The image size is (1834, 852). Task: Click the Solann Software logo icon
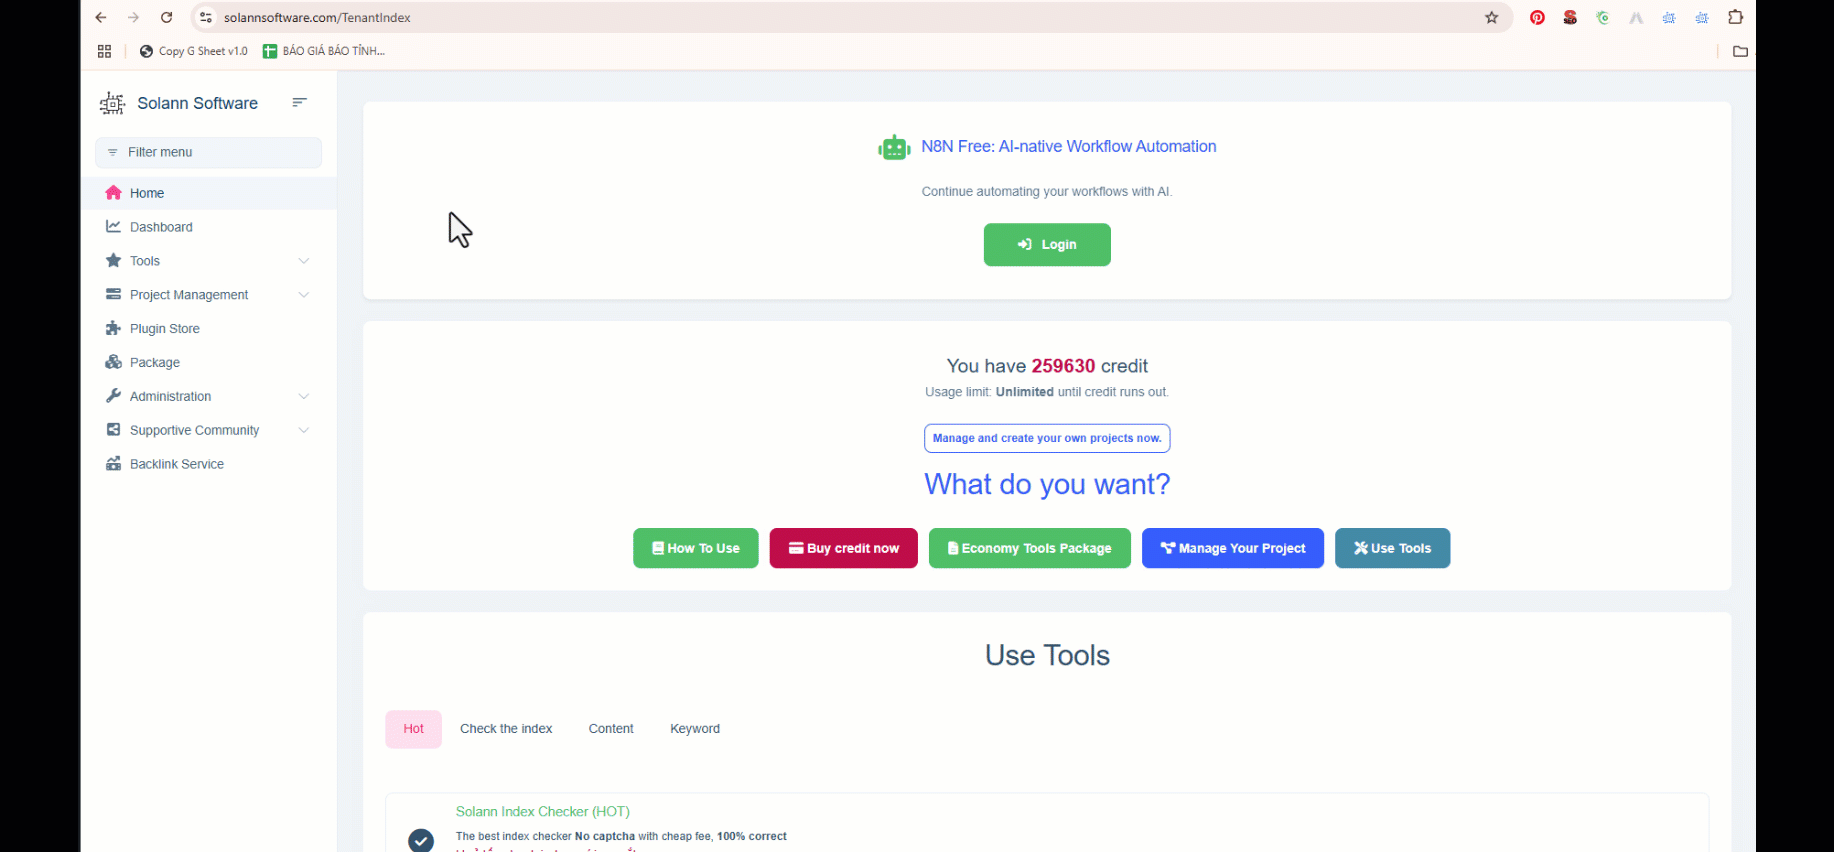click(112, 103)
